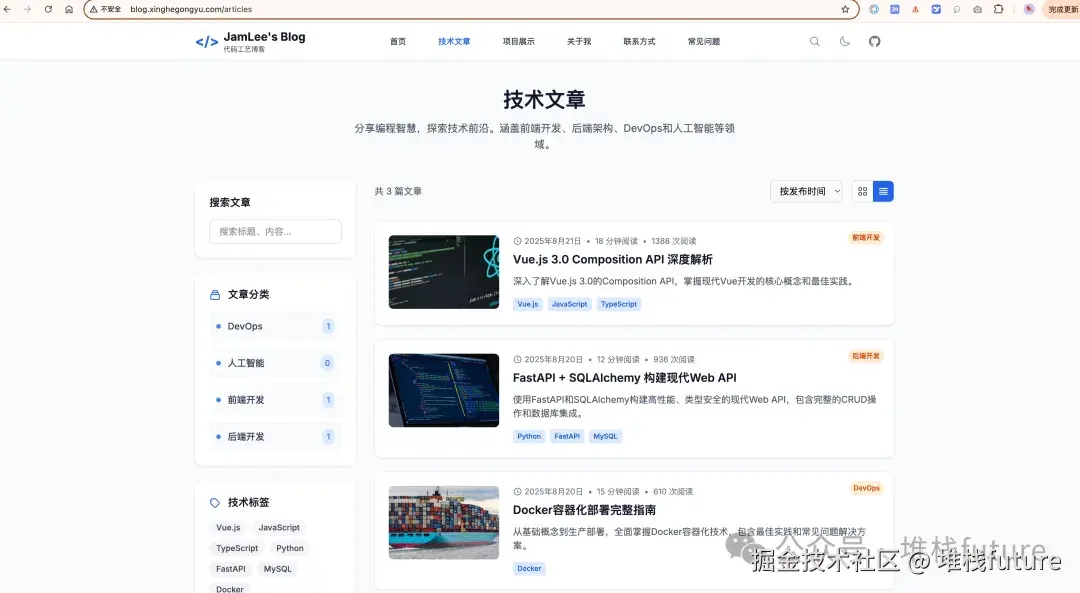The image size is (1080, 593).
Task: Click the 文章分类 category panel icon
Action: coord(214,293)
